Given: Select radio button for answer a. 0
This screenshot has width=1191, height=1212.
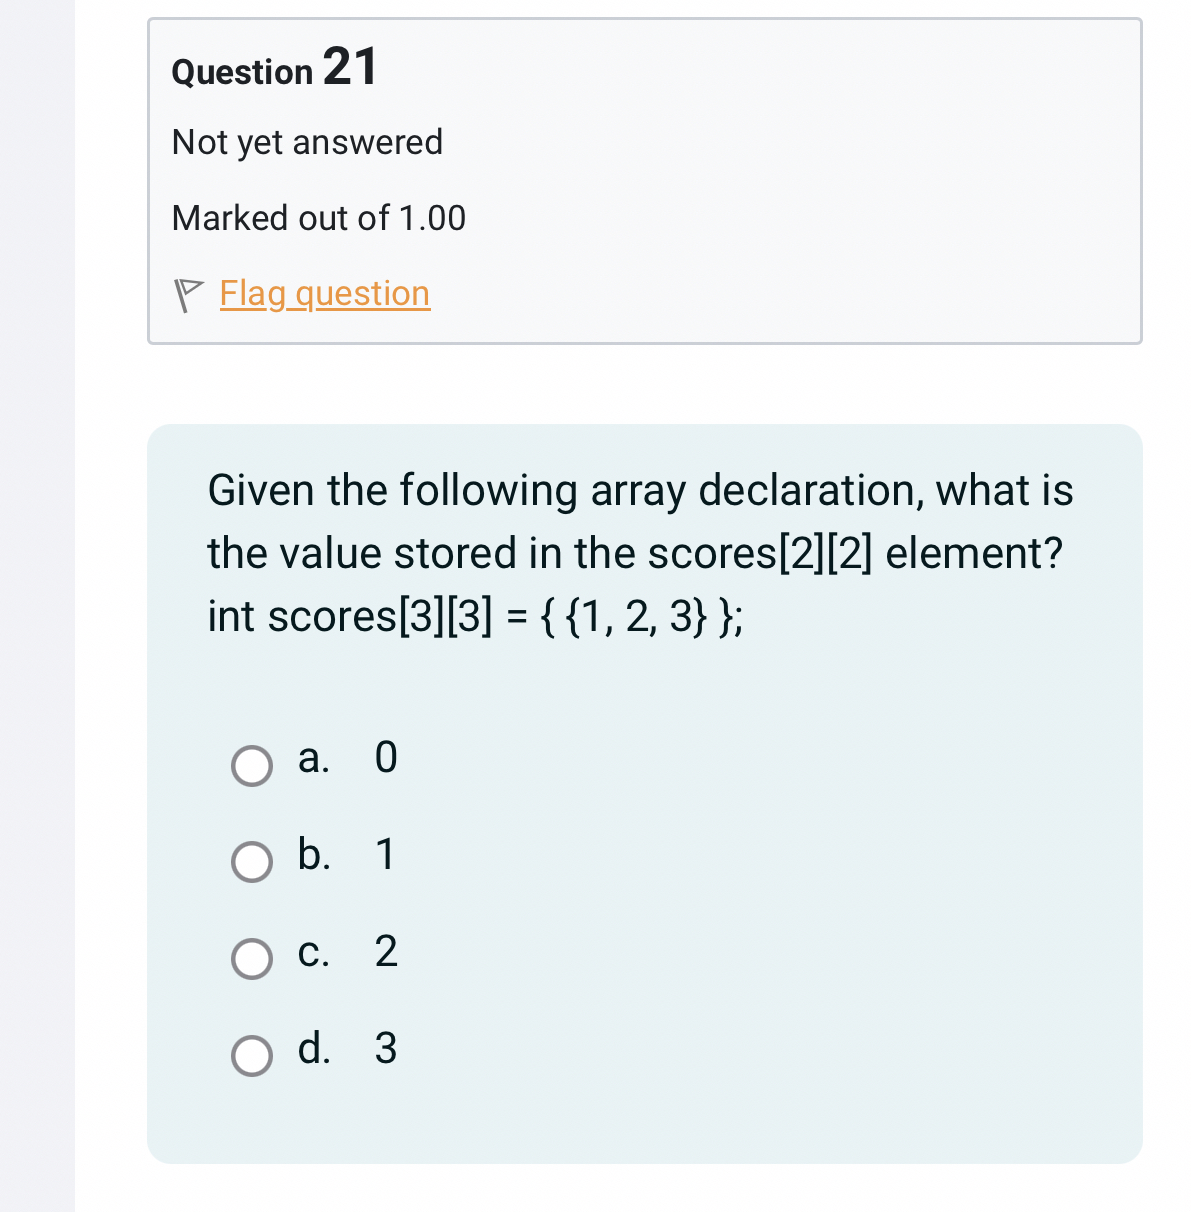Looking at the screenshot, I should pos(252,766).
